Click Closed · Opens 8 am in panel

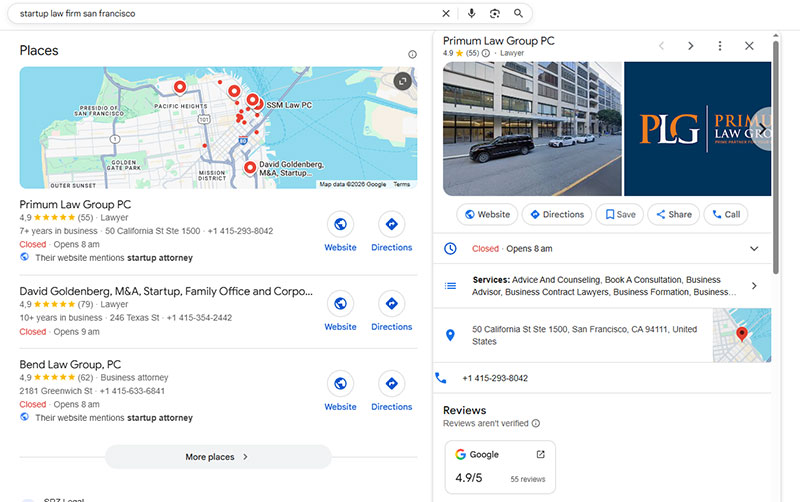click(512, 248)
